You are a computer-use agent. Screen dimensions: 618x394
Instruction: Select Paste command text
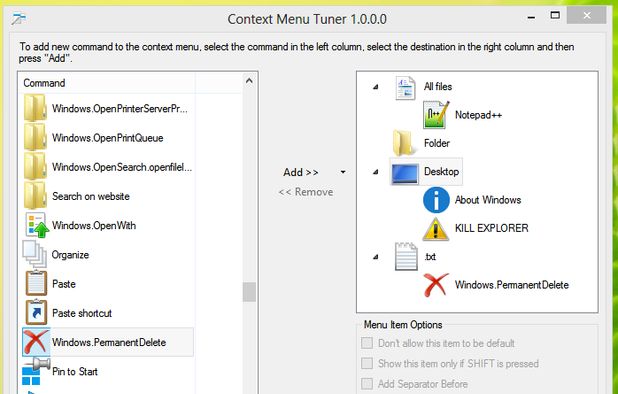tap(64, 284)
